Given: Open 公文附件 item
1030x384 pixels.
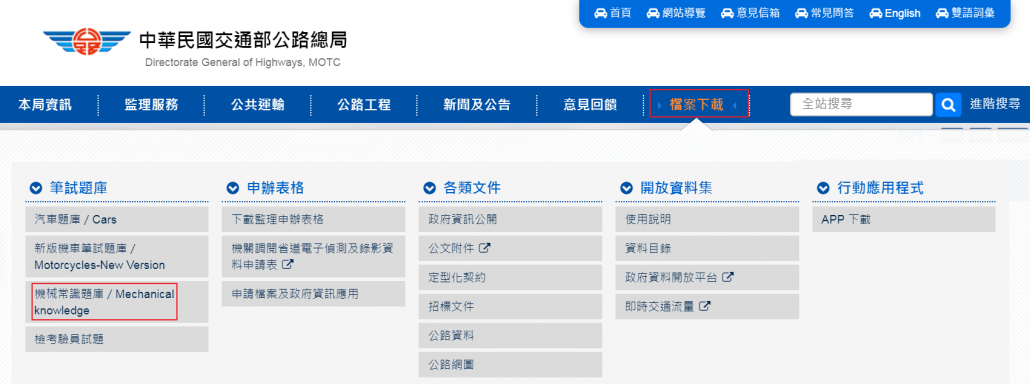Looking at the screenshot, I should (x=510, y=248).
